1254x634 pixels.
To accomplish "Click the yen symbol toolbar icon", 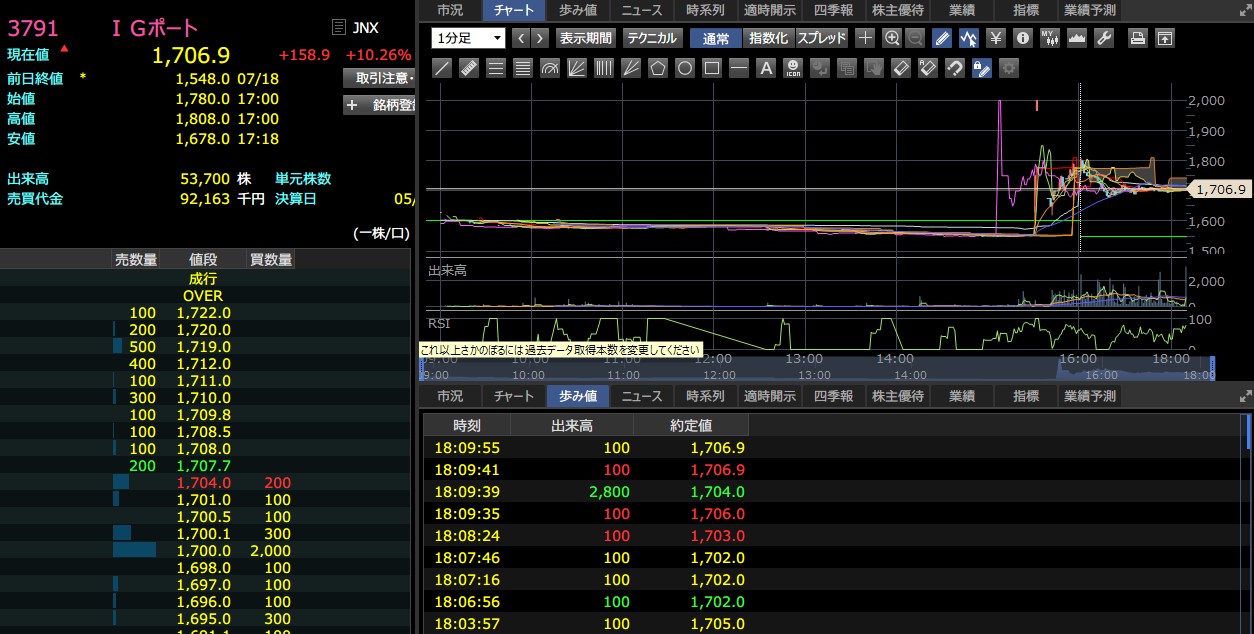I will point(996,38).
